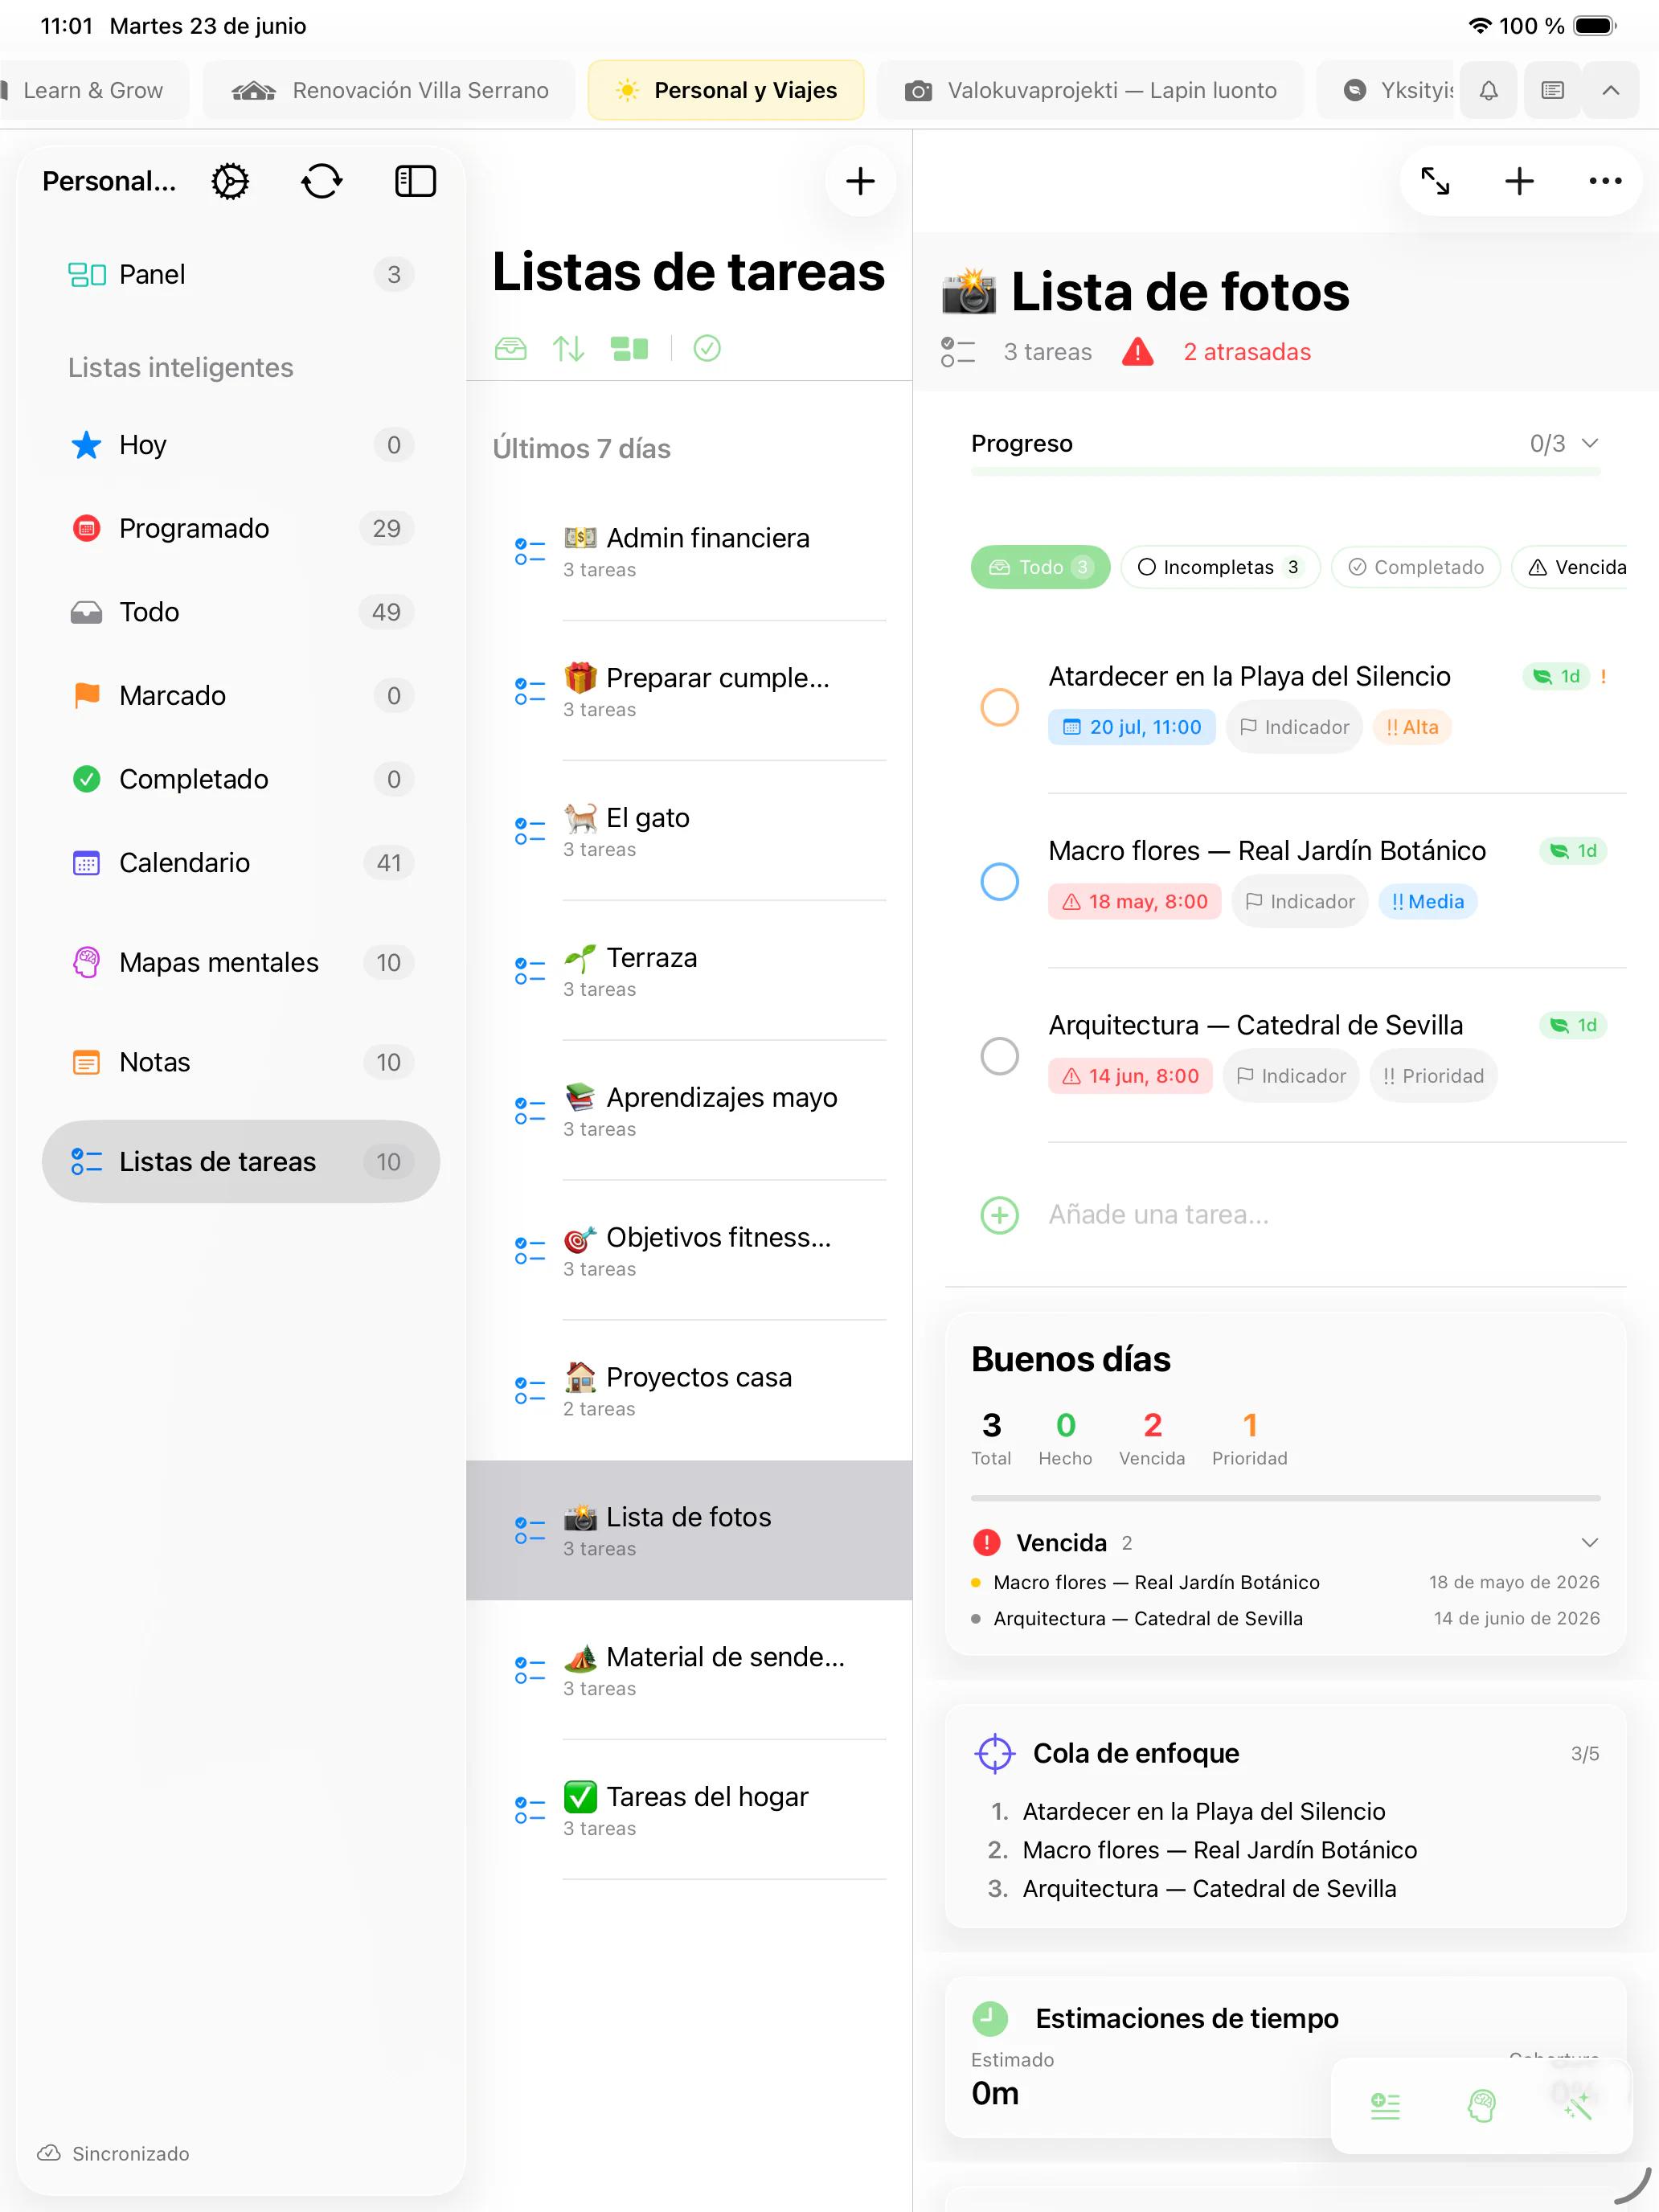Select the Personal y Viajes tab
Image resolution: width=1659 pixels, height=2212 pixels.
(726, 91)
